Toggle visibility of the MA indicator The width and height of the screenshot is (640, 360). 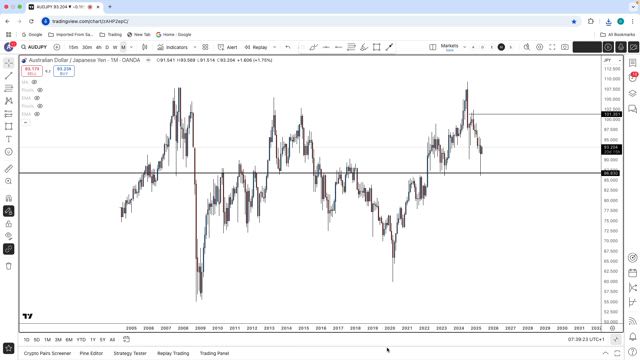click(34, 82)
